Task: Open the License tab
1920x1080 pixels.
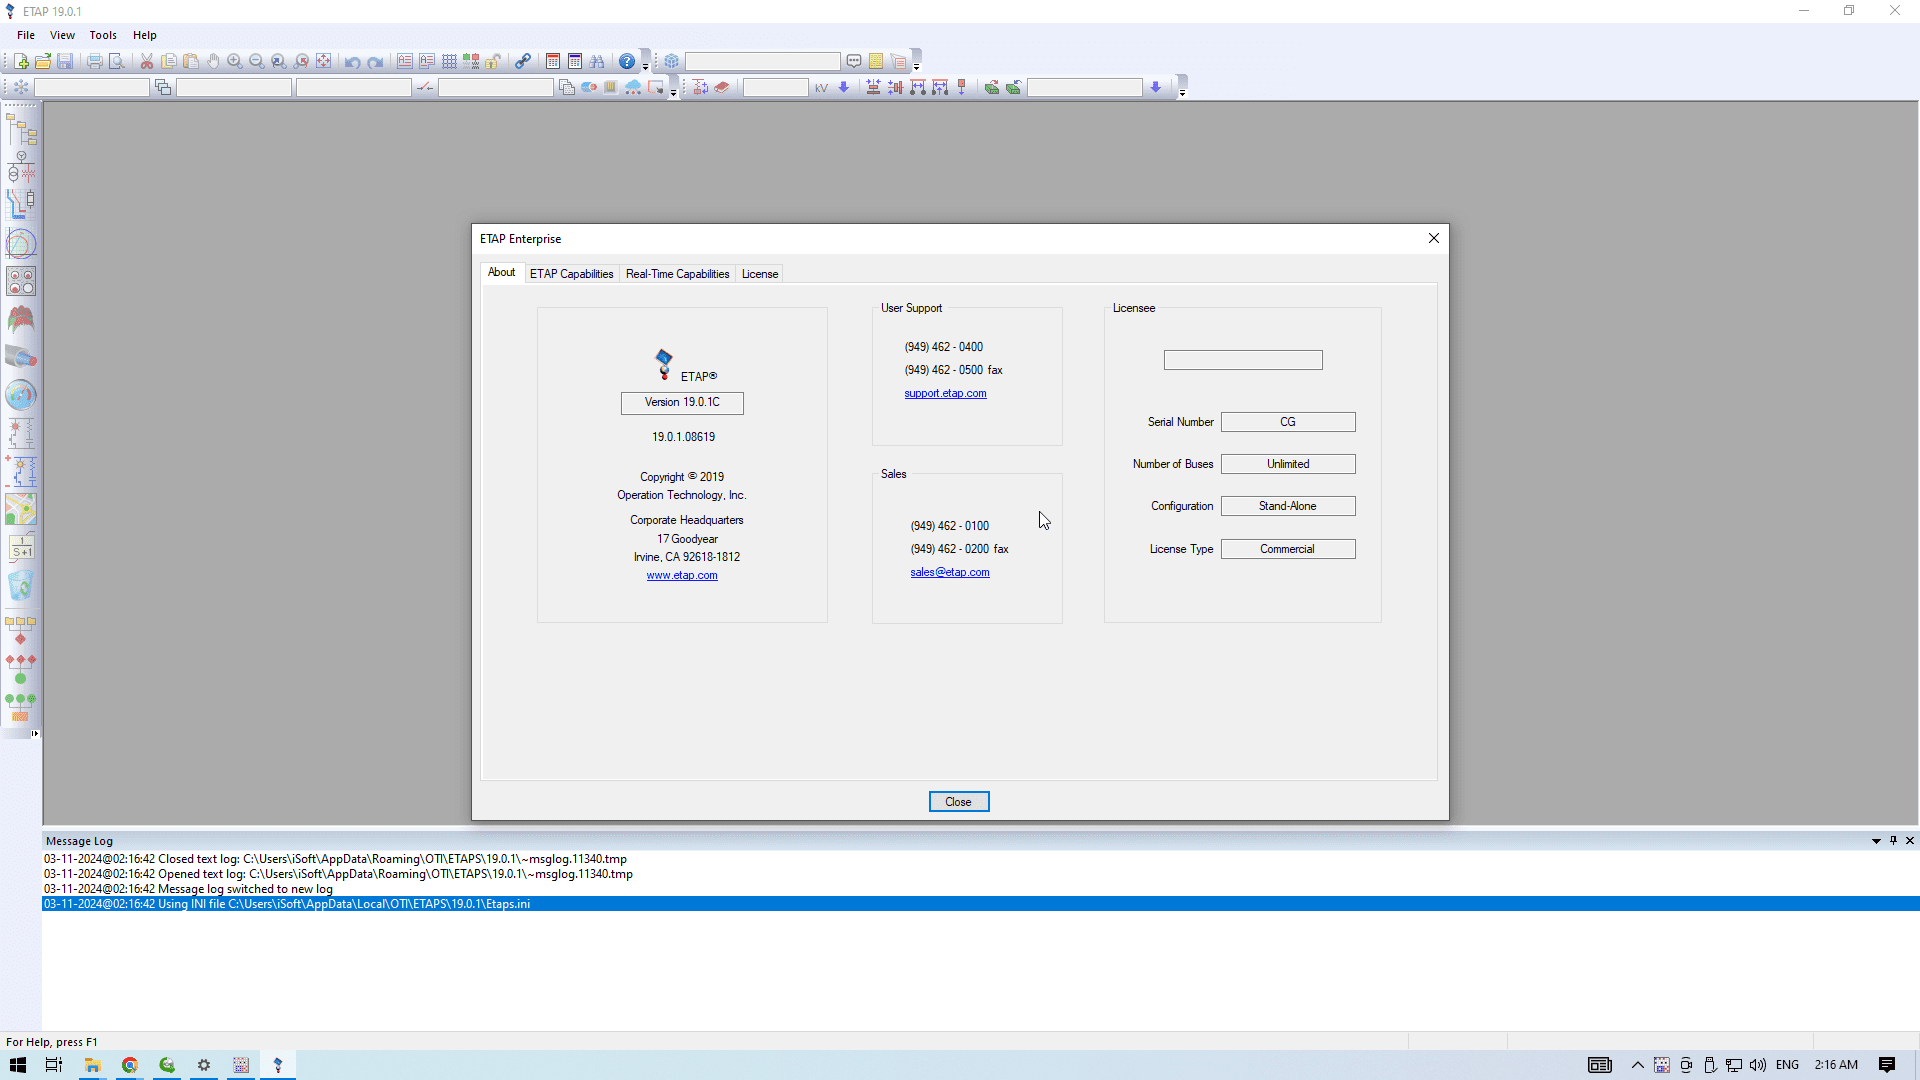Action: point(759,274)
